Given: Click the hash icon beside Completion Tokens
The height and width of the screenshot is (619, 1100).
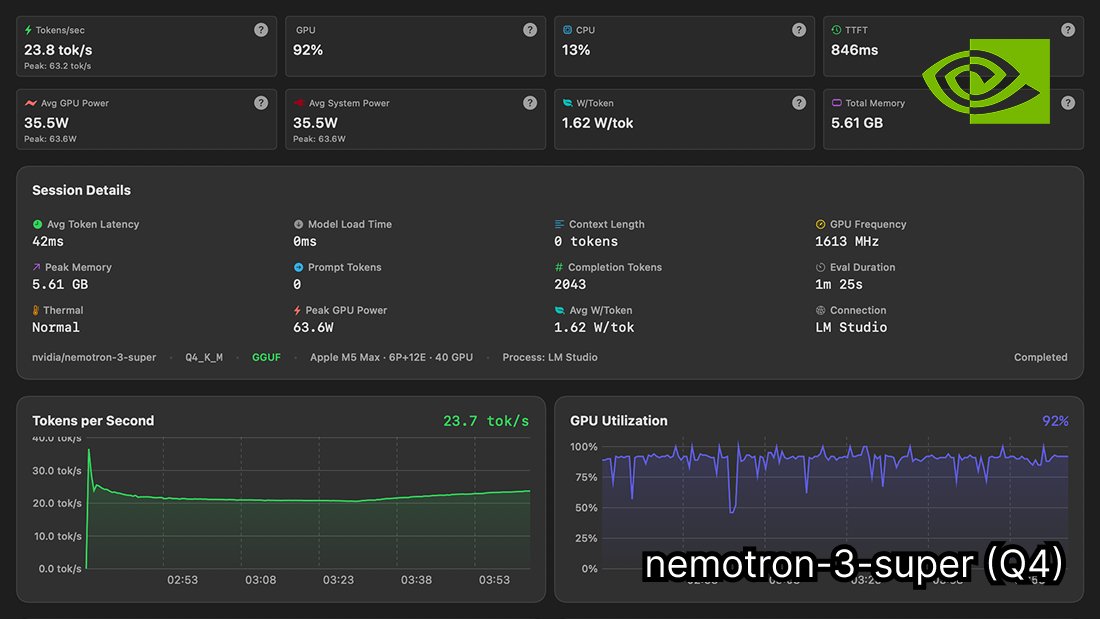Looking at the screenshot, I should coord(559,267).
